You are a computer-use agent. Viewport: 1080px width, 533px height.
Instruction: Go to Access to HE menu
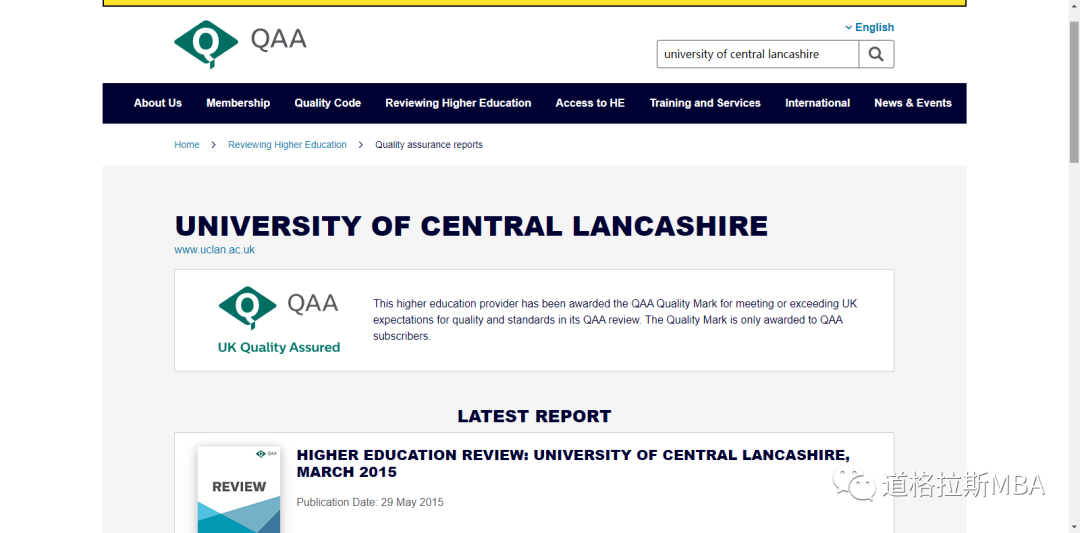(x=590, y=103)
